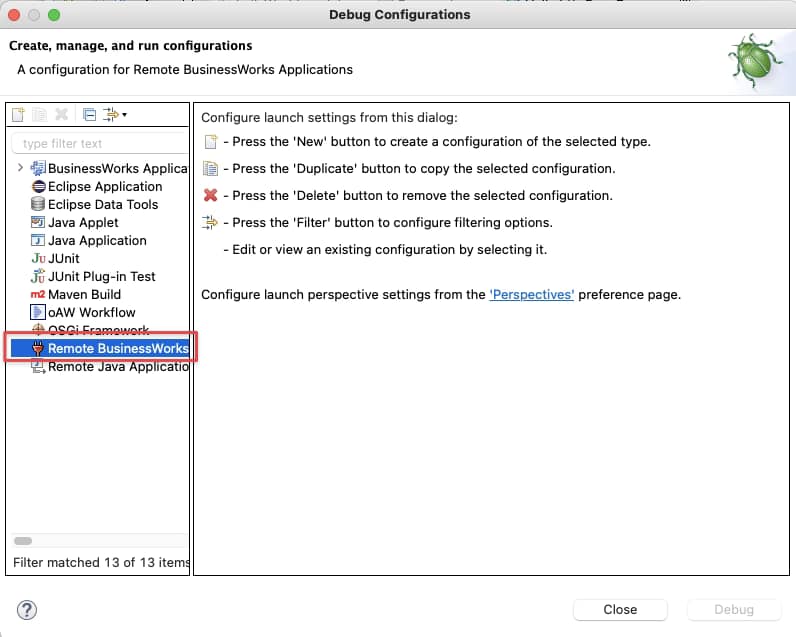Open Help with the question mark icon

click(27, 610)
